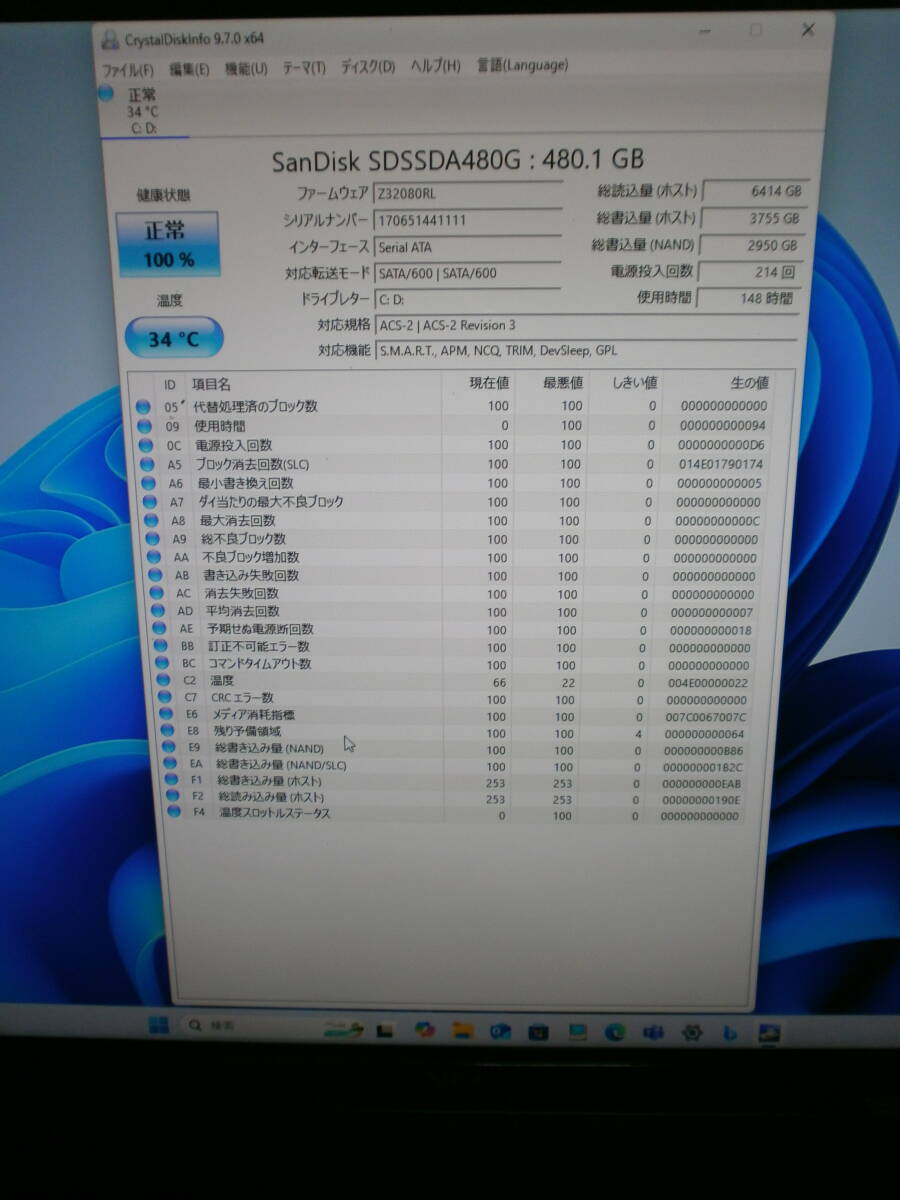The image size is (900, 1200).
Task: Click the ドライブレター field C: D:
Action: pos(466,298)
